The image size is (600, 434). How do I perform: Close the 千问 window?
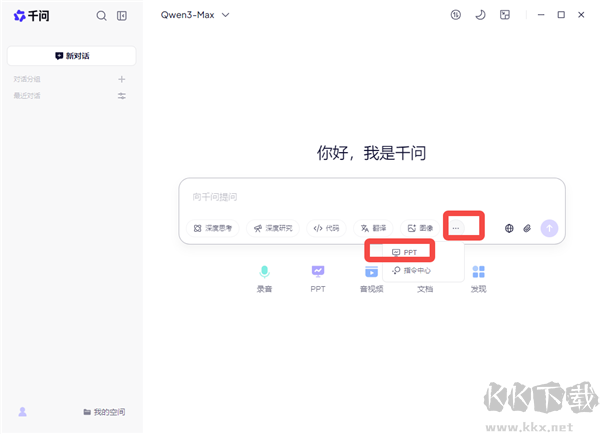click(x=581, y=15)
